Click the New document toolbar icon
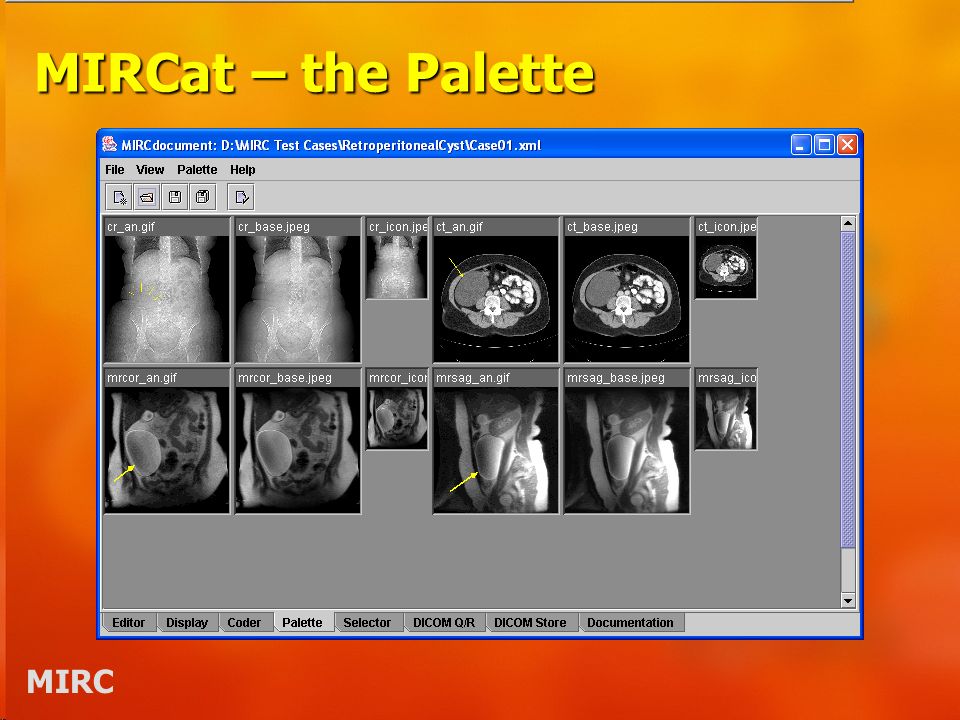This screenshot has width=960, height=720. (x=120, y=197)
